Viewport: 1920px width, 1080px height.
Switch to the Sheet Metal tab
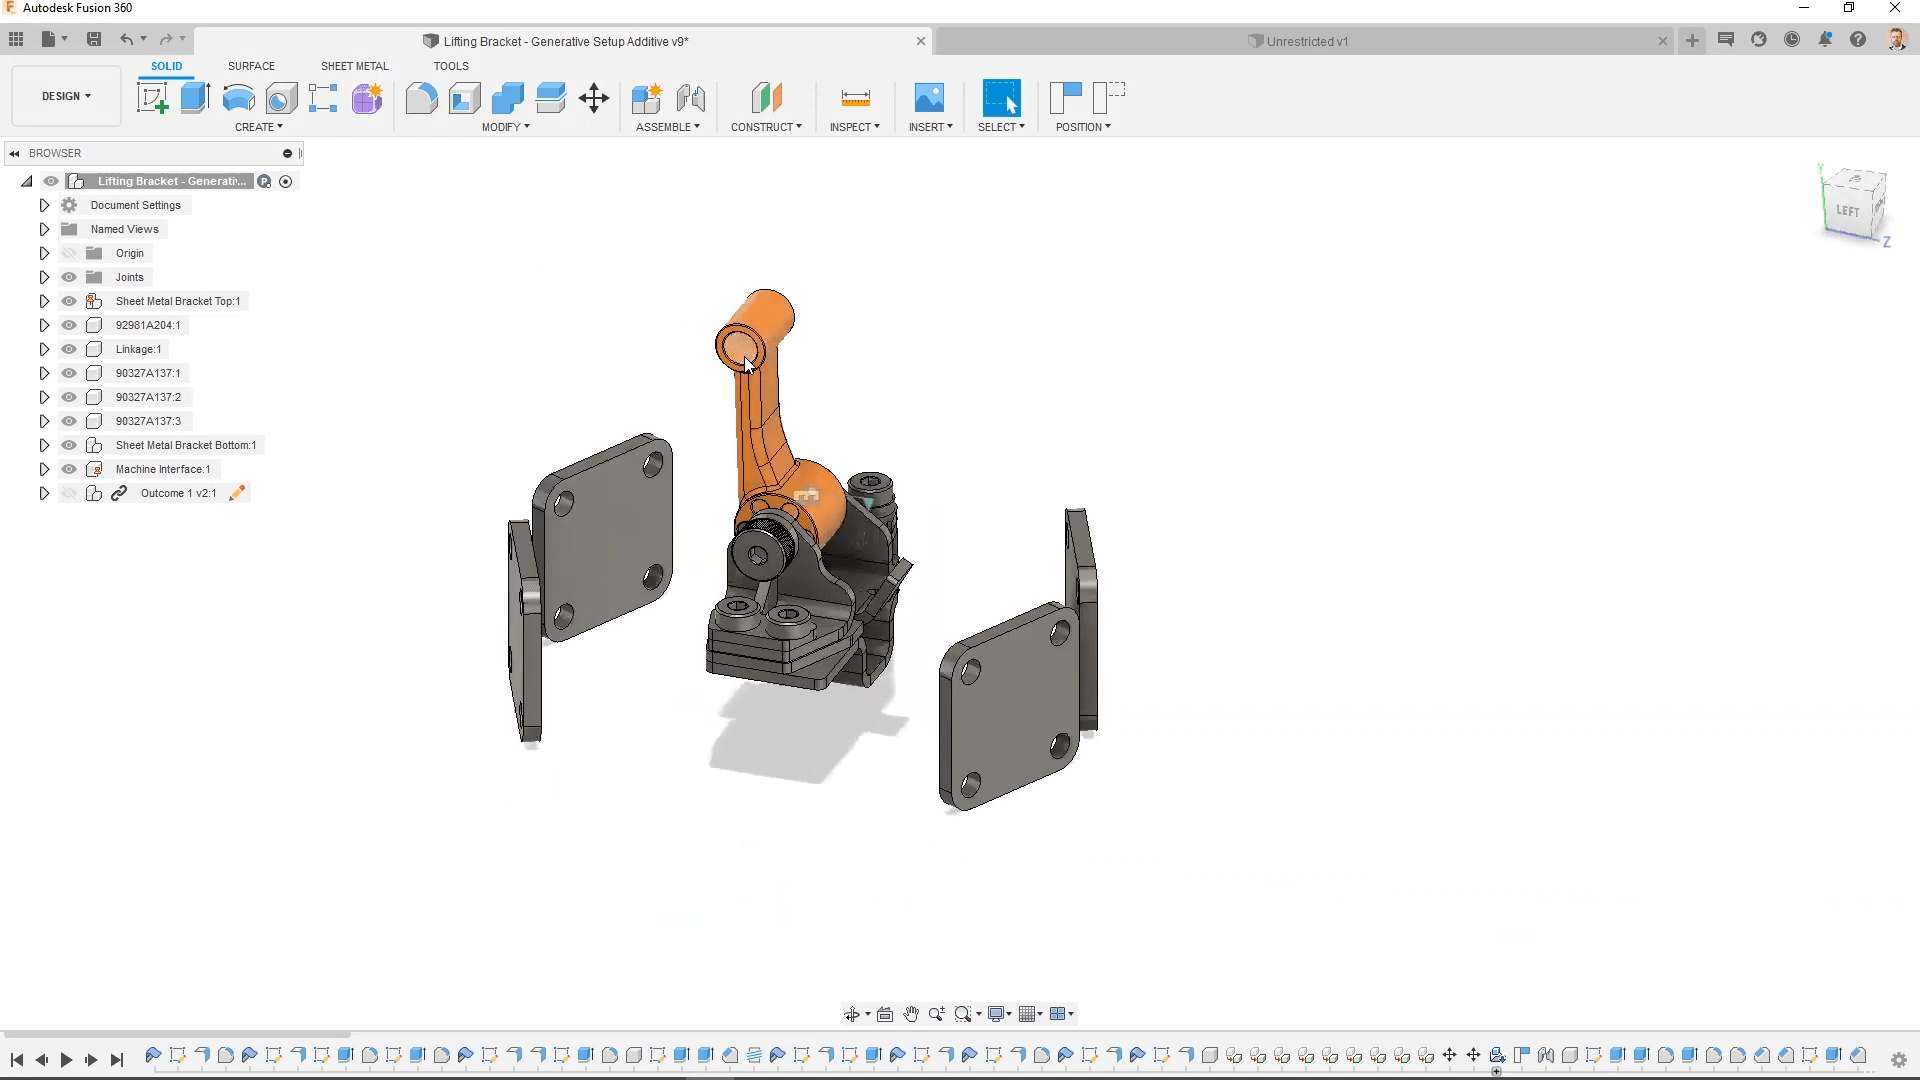(x=354, y=65)
